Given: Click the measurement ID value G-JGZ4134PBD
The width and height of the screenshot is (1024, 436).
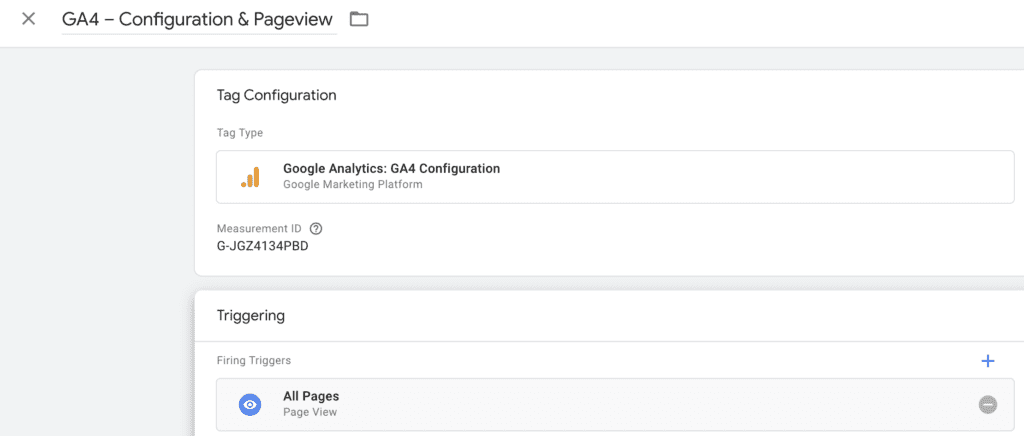Looking at the screenshot, I should (x=263, y=247).
